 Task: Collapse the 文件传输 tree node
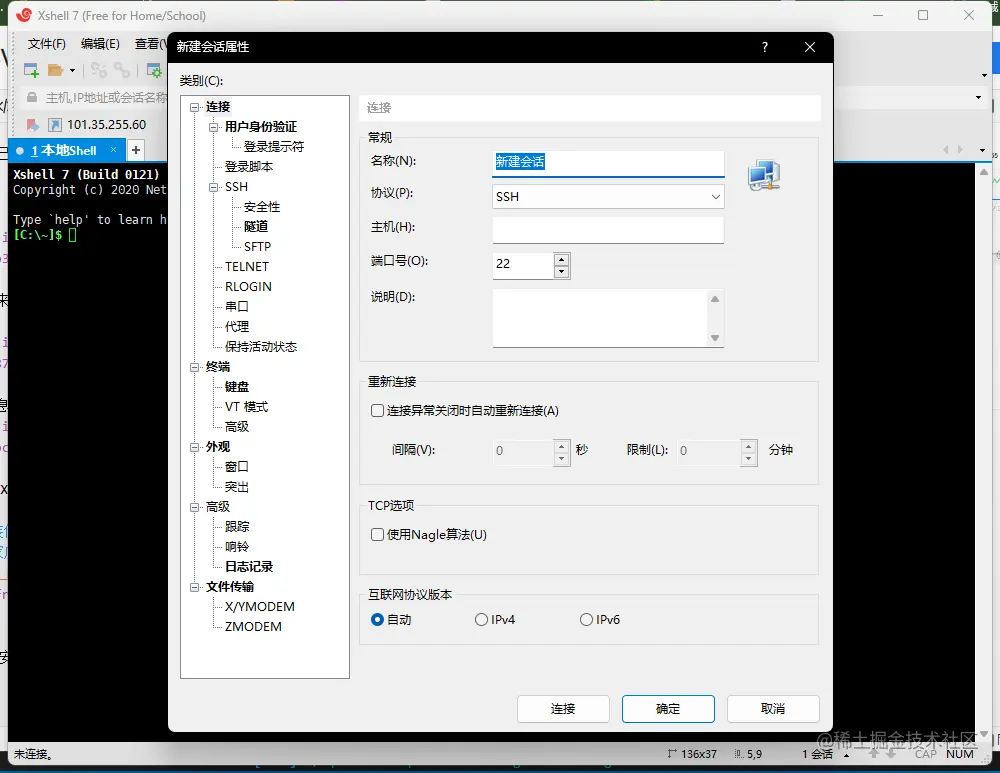click(195, 587)
